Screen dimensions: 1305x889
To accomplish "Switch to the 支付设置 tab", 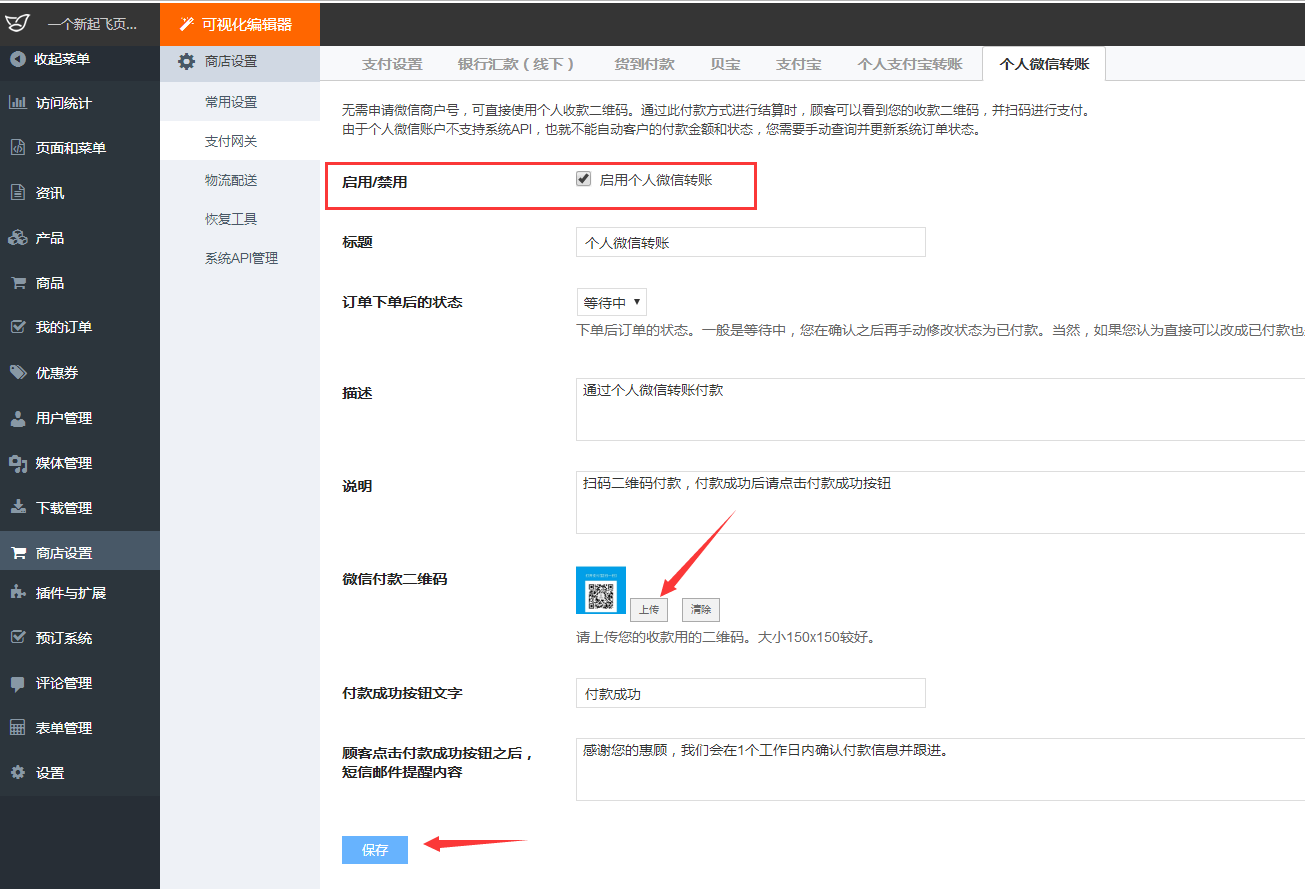I will point(392,64).
